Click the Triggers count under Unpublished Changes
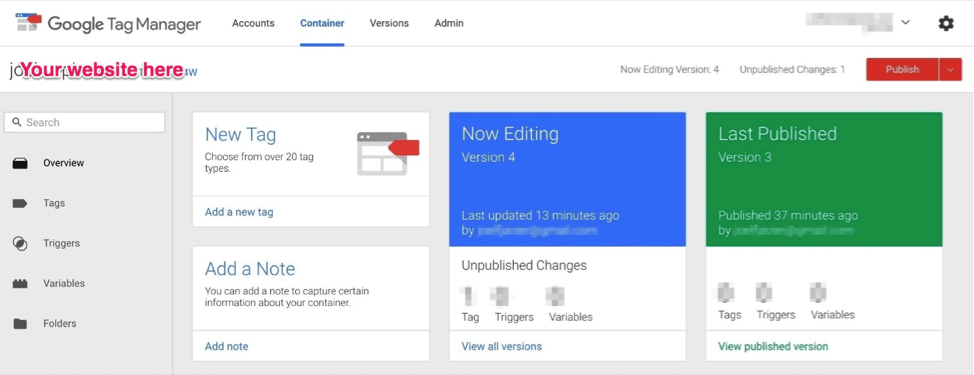This screenshot has width=974, height=375. 501,296
